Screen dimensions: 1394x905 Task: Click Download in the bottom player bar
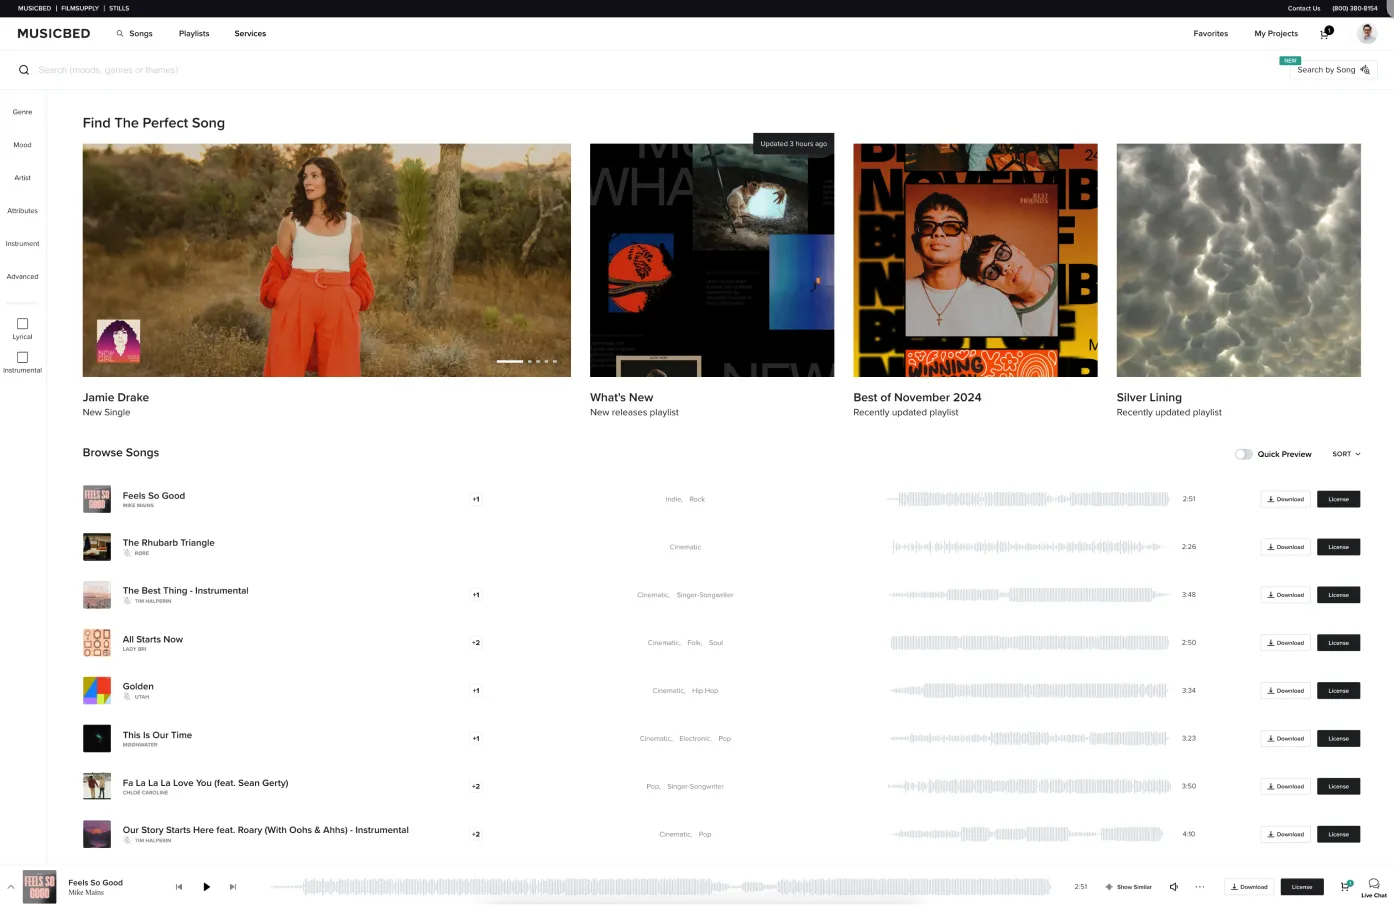coord(1249,887)
